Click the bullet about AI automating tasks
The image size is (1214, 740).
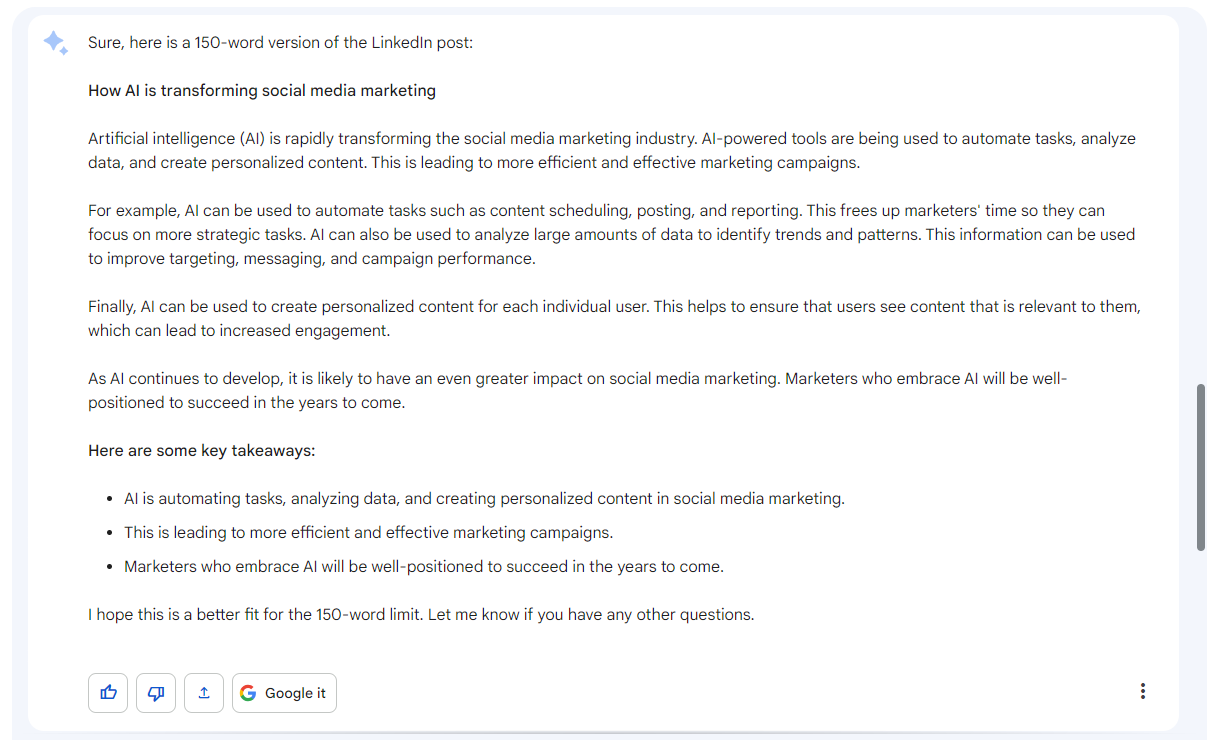pos(484,499)
